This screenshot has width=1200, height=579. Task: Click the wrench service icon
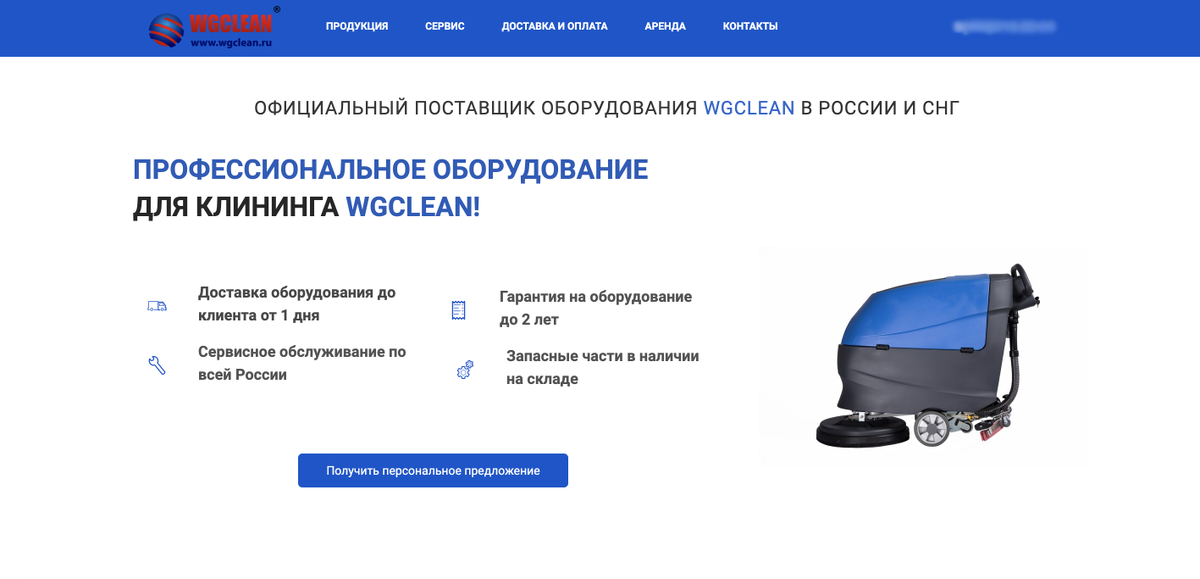(157, 365)
